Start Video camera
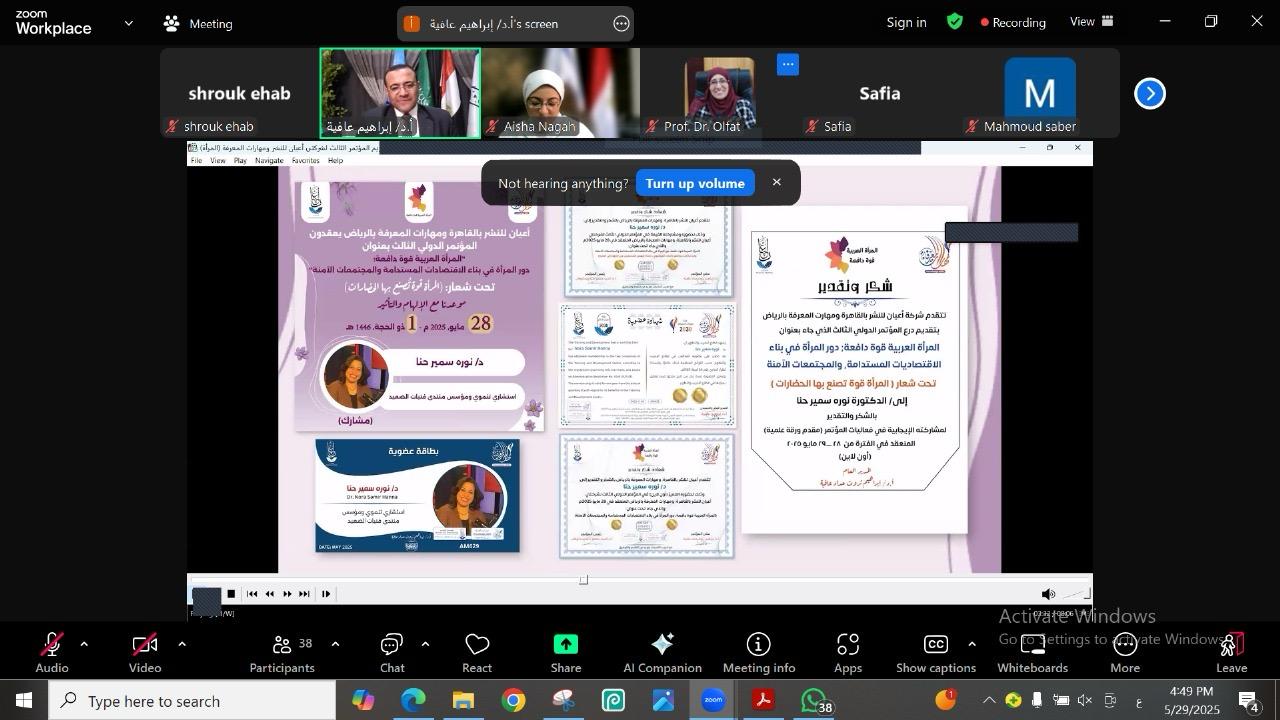1280x720 pixels. (145, 652)
